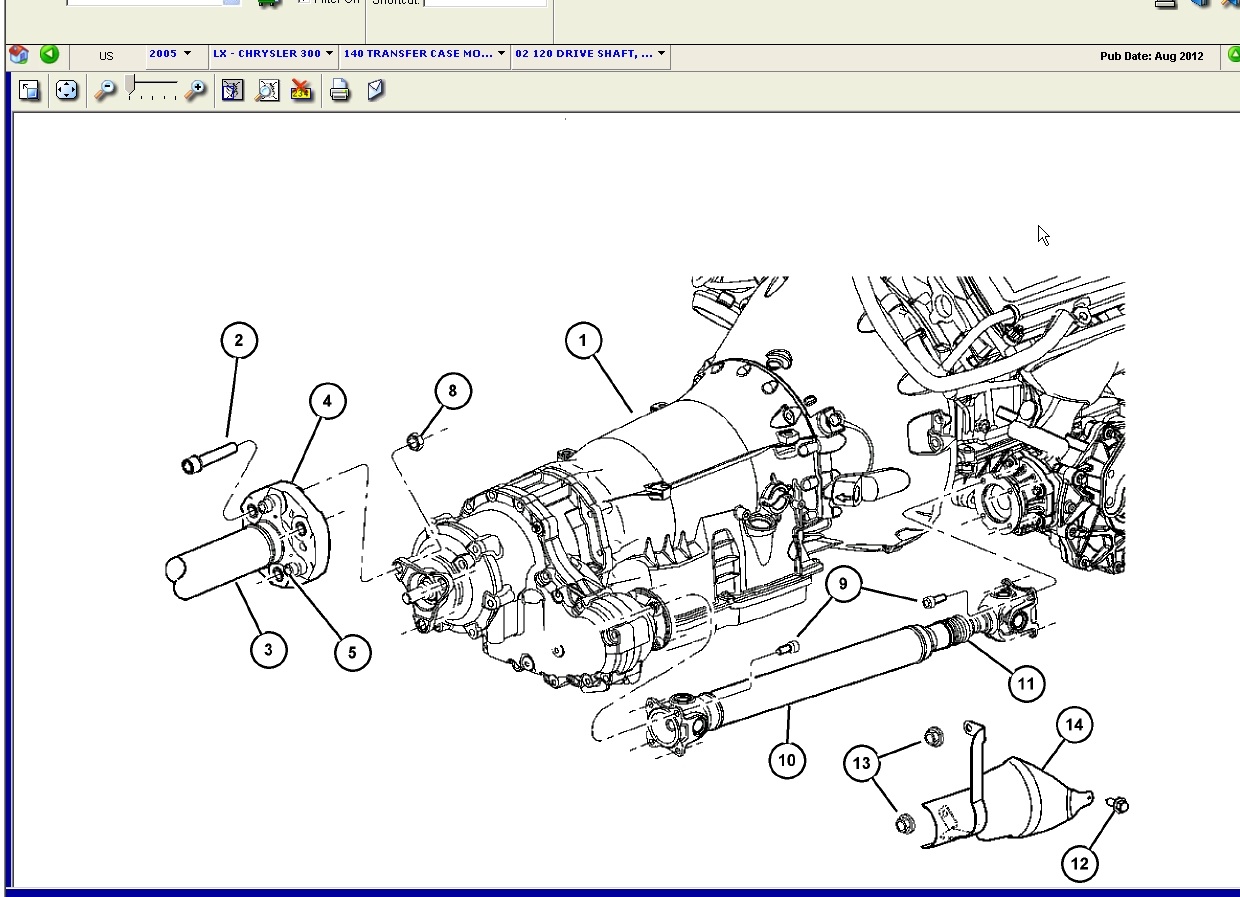
Task: Click the home icon in navigation bar
Action: pyautogui.click(x=18, y=55)
